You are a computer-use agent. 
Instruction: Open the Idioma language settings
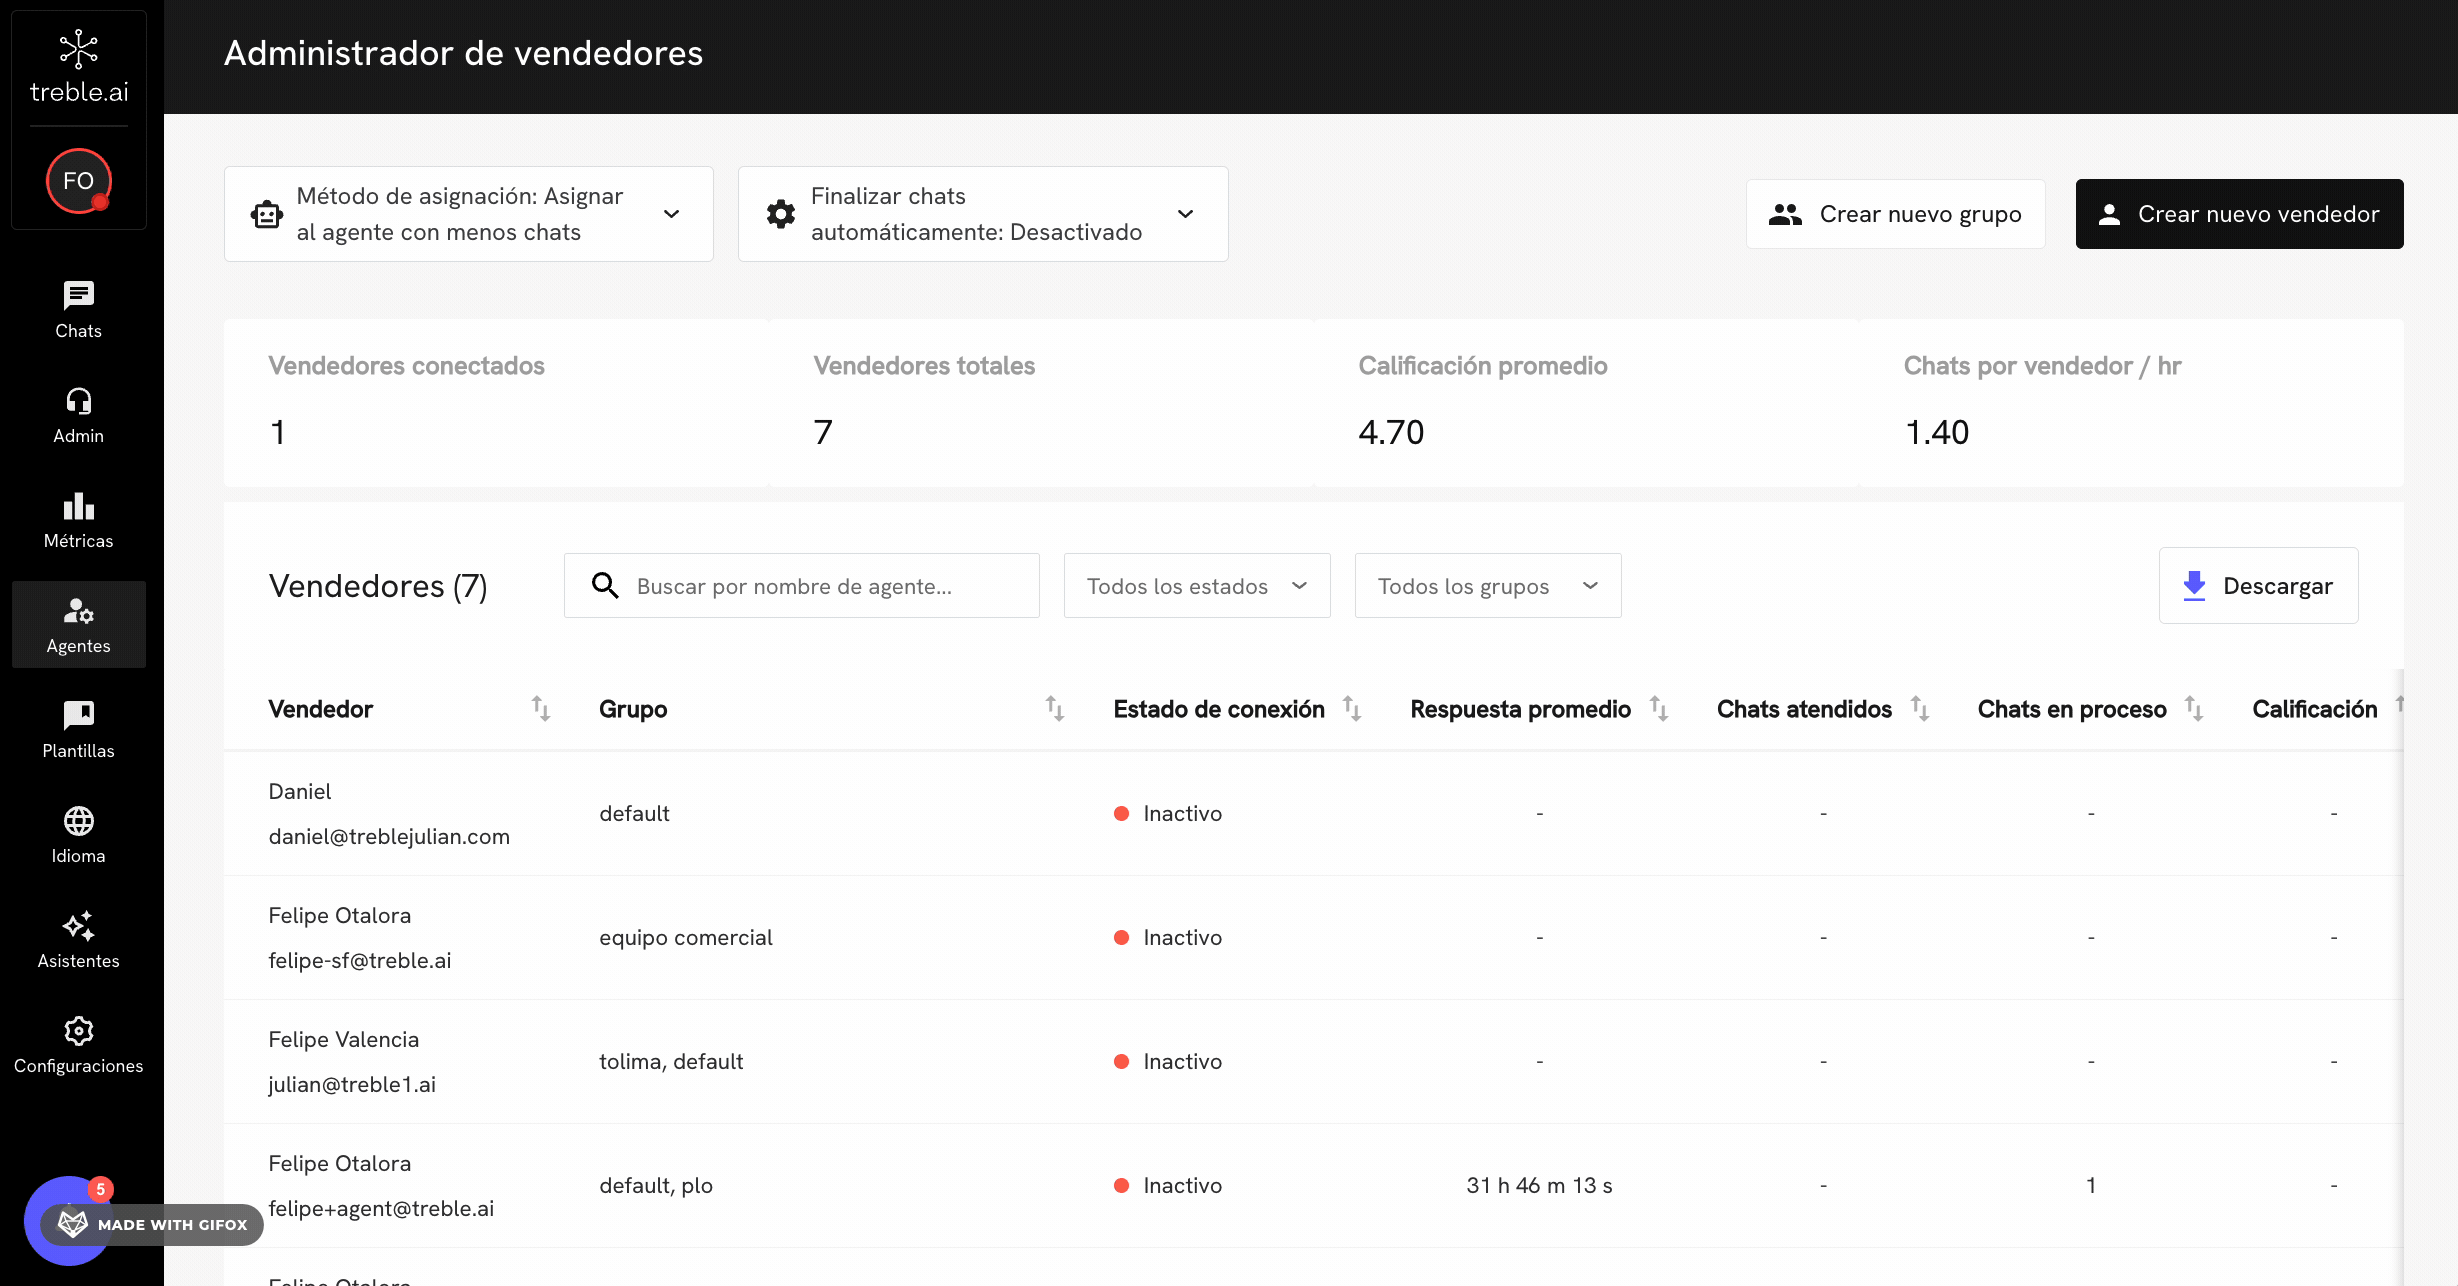tap(78, 834)
